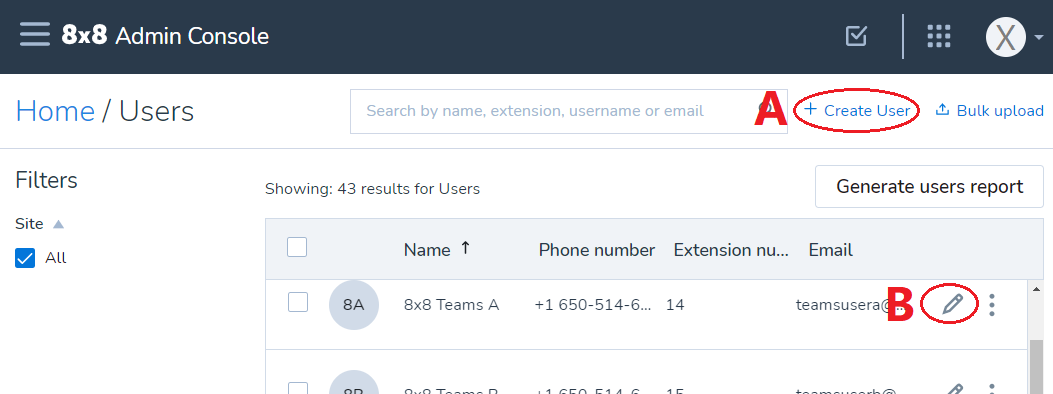Click the 8A avatar circle
The height and width of the screenshot is (394, 1053).
(354, 305)
